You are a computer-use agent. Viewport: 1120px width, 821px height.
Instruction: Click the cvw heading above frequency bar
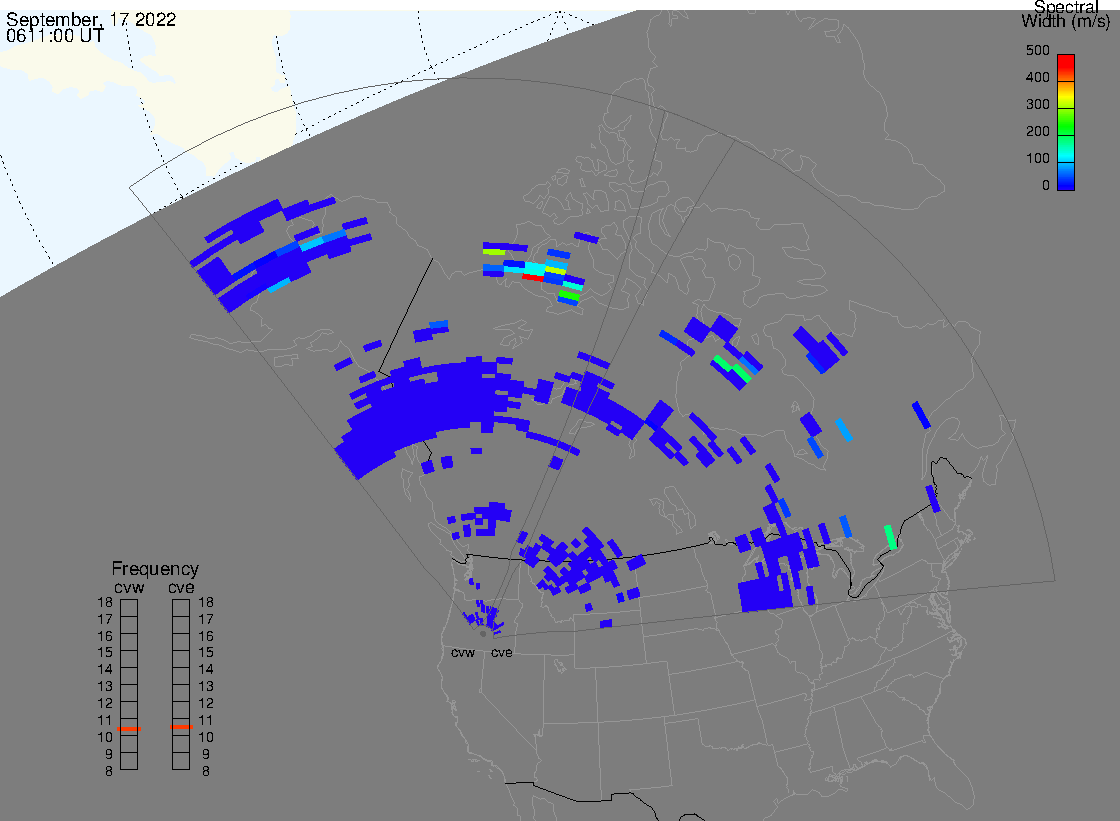click(x=129, y=587)
